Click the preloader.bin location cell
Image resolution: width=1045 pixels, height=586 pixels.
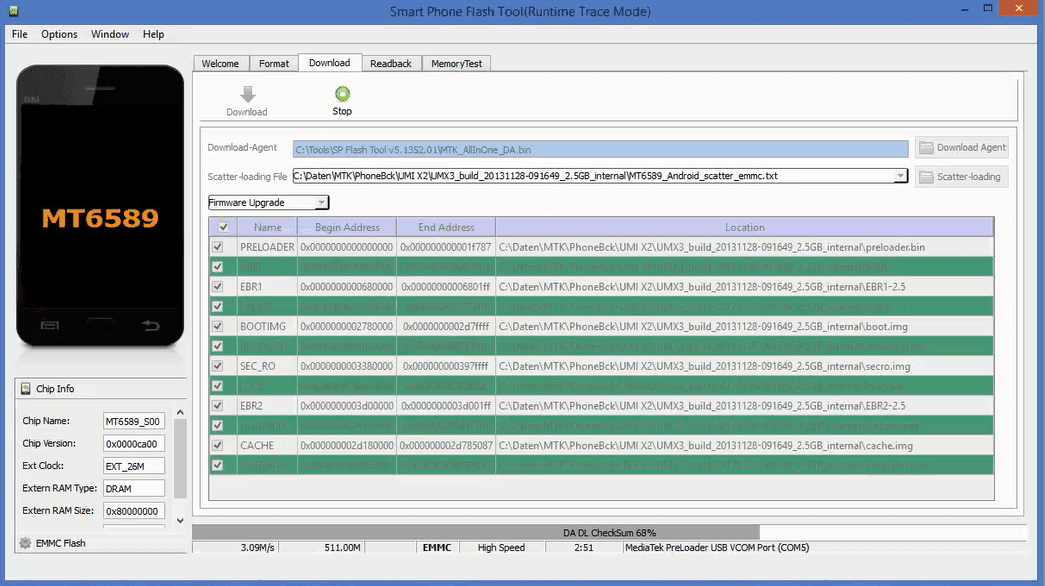[744, 247]
